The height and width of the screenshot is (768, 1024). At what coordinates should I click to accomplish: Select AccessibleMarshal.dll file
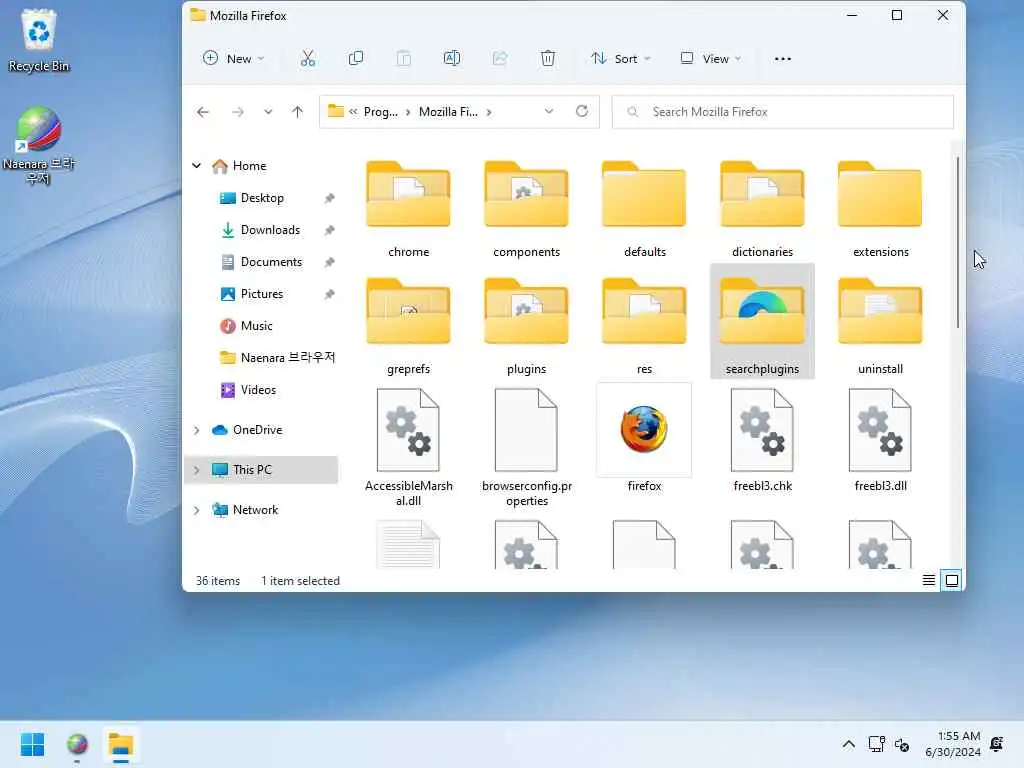tap(408, 446)
